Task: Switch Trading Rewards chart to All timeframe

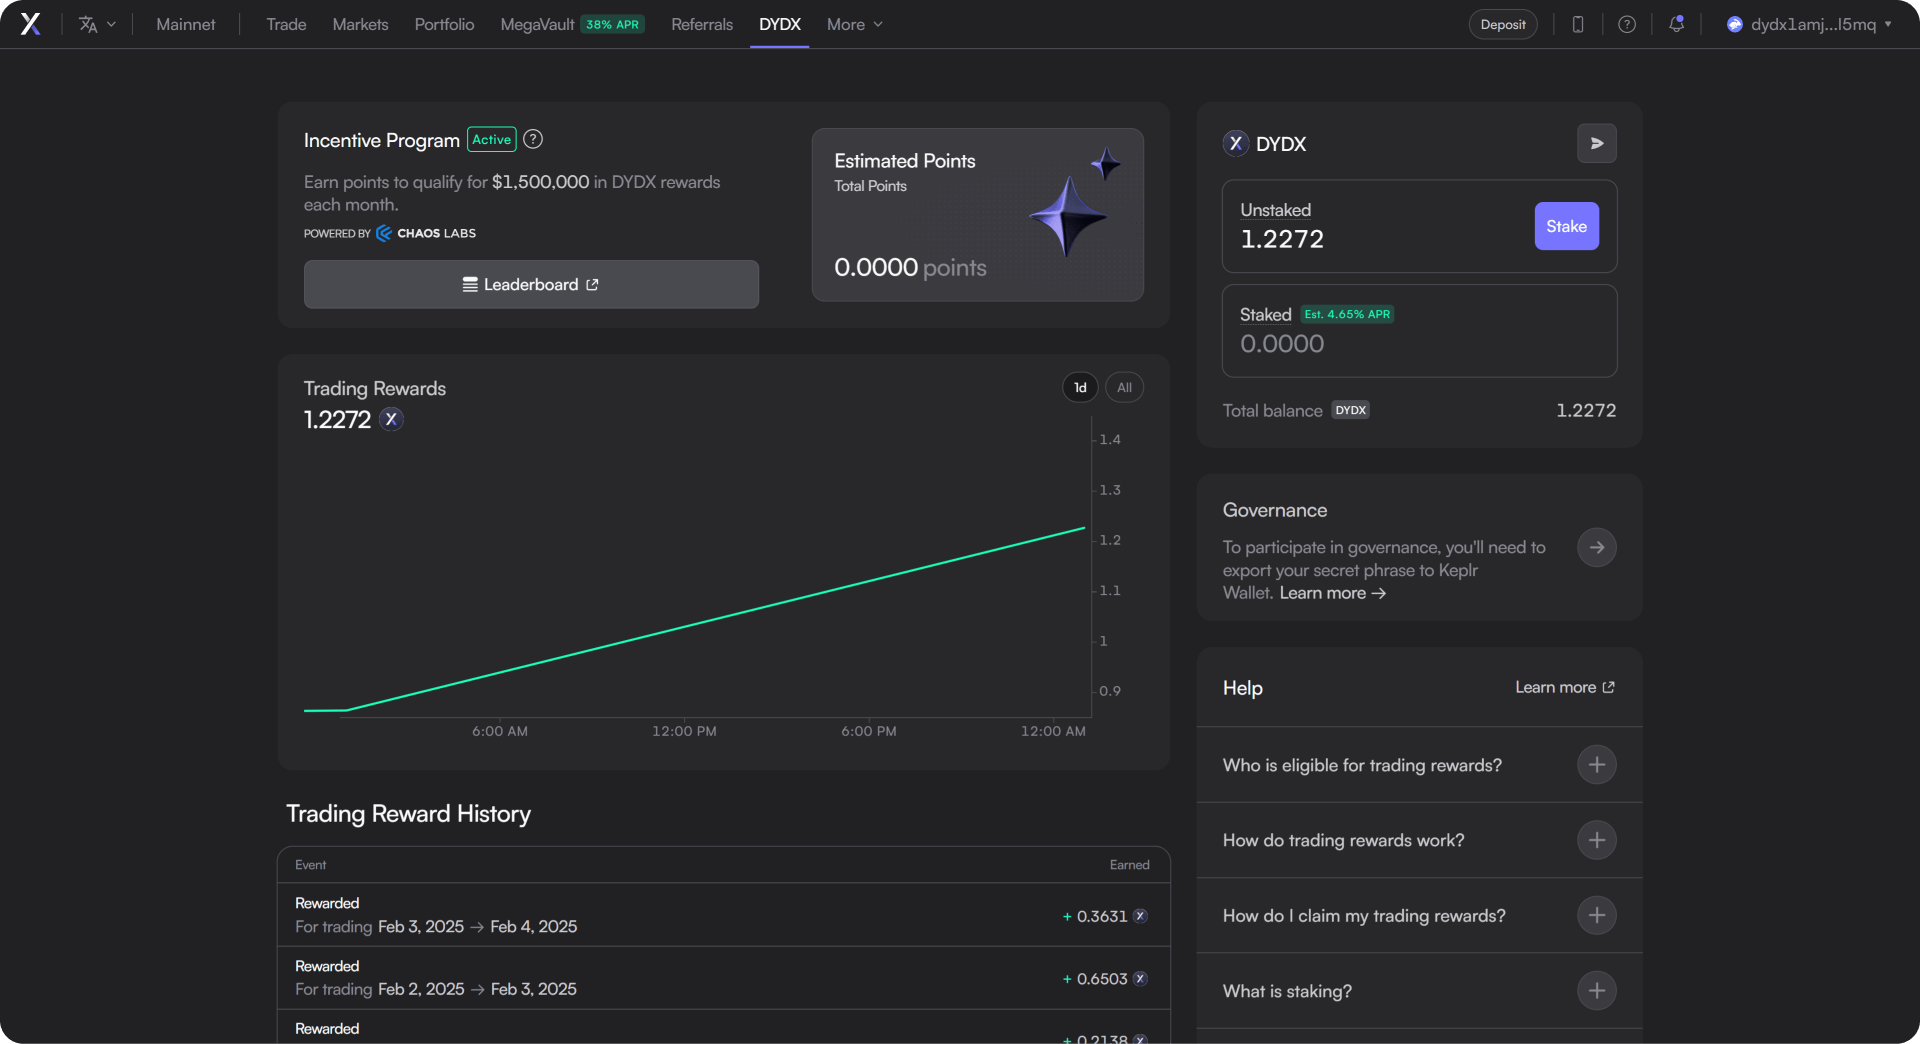Action: pyautogui.click(x=1123, y=387)
